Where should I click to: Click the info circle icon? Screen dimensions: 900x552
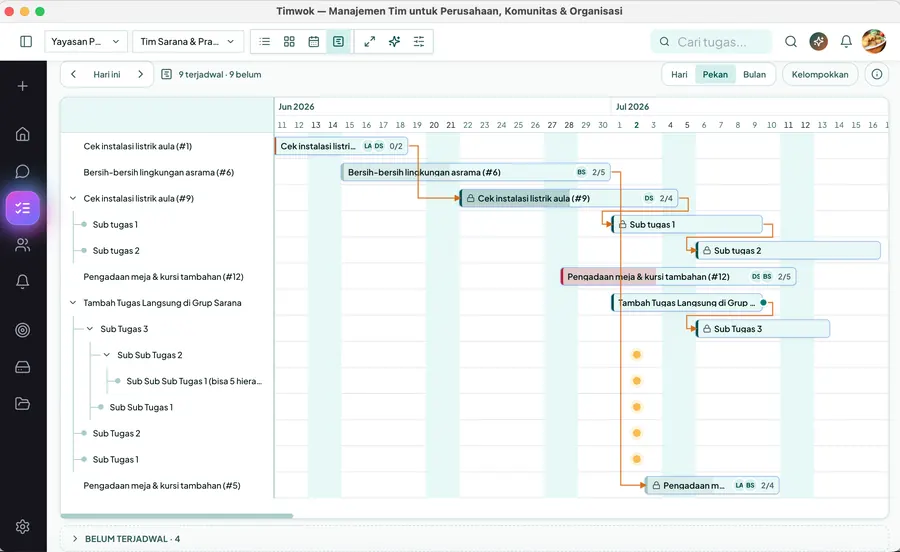point(877,74)
